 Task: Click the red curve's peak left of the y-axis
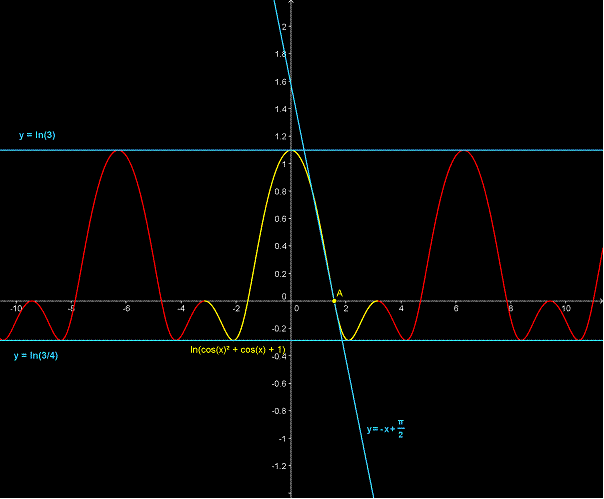pyautogui.click(x=118, y=151)
